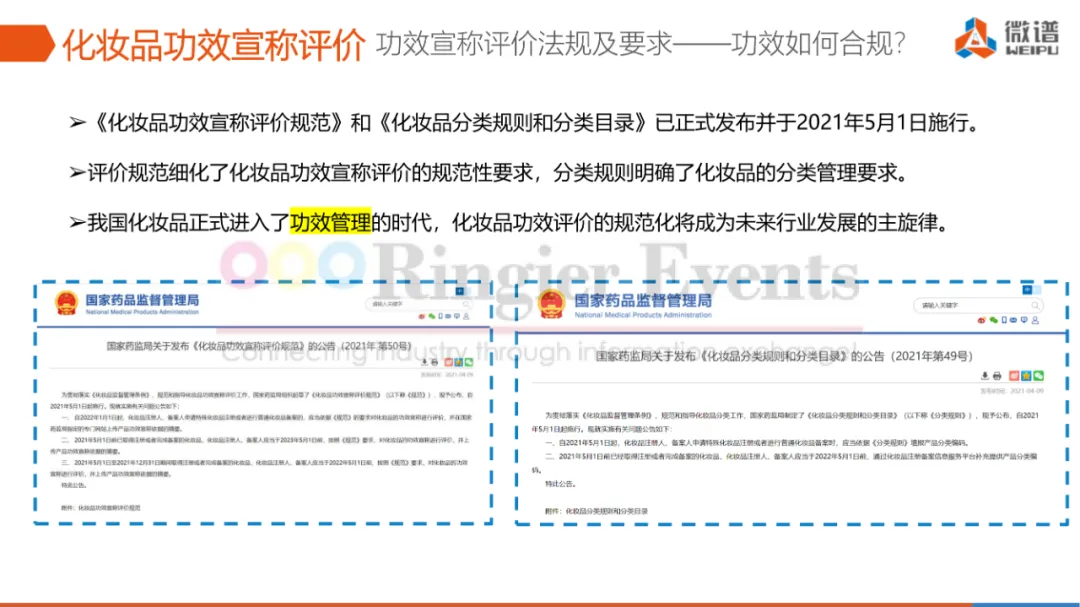This screenshot has height=607, width=1080.
Task: Click the user account icon in the 第49号 notice page header
Action: point(1035,320)
